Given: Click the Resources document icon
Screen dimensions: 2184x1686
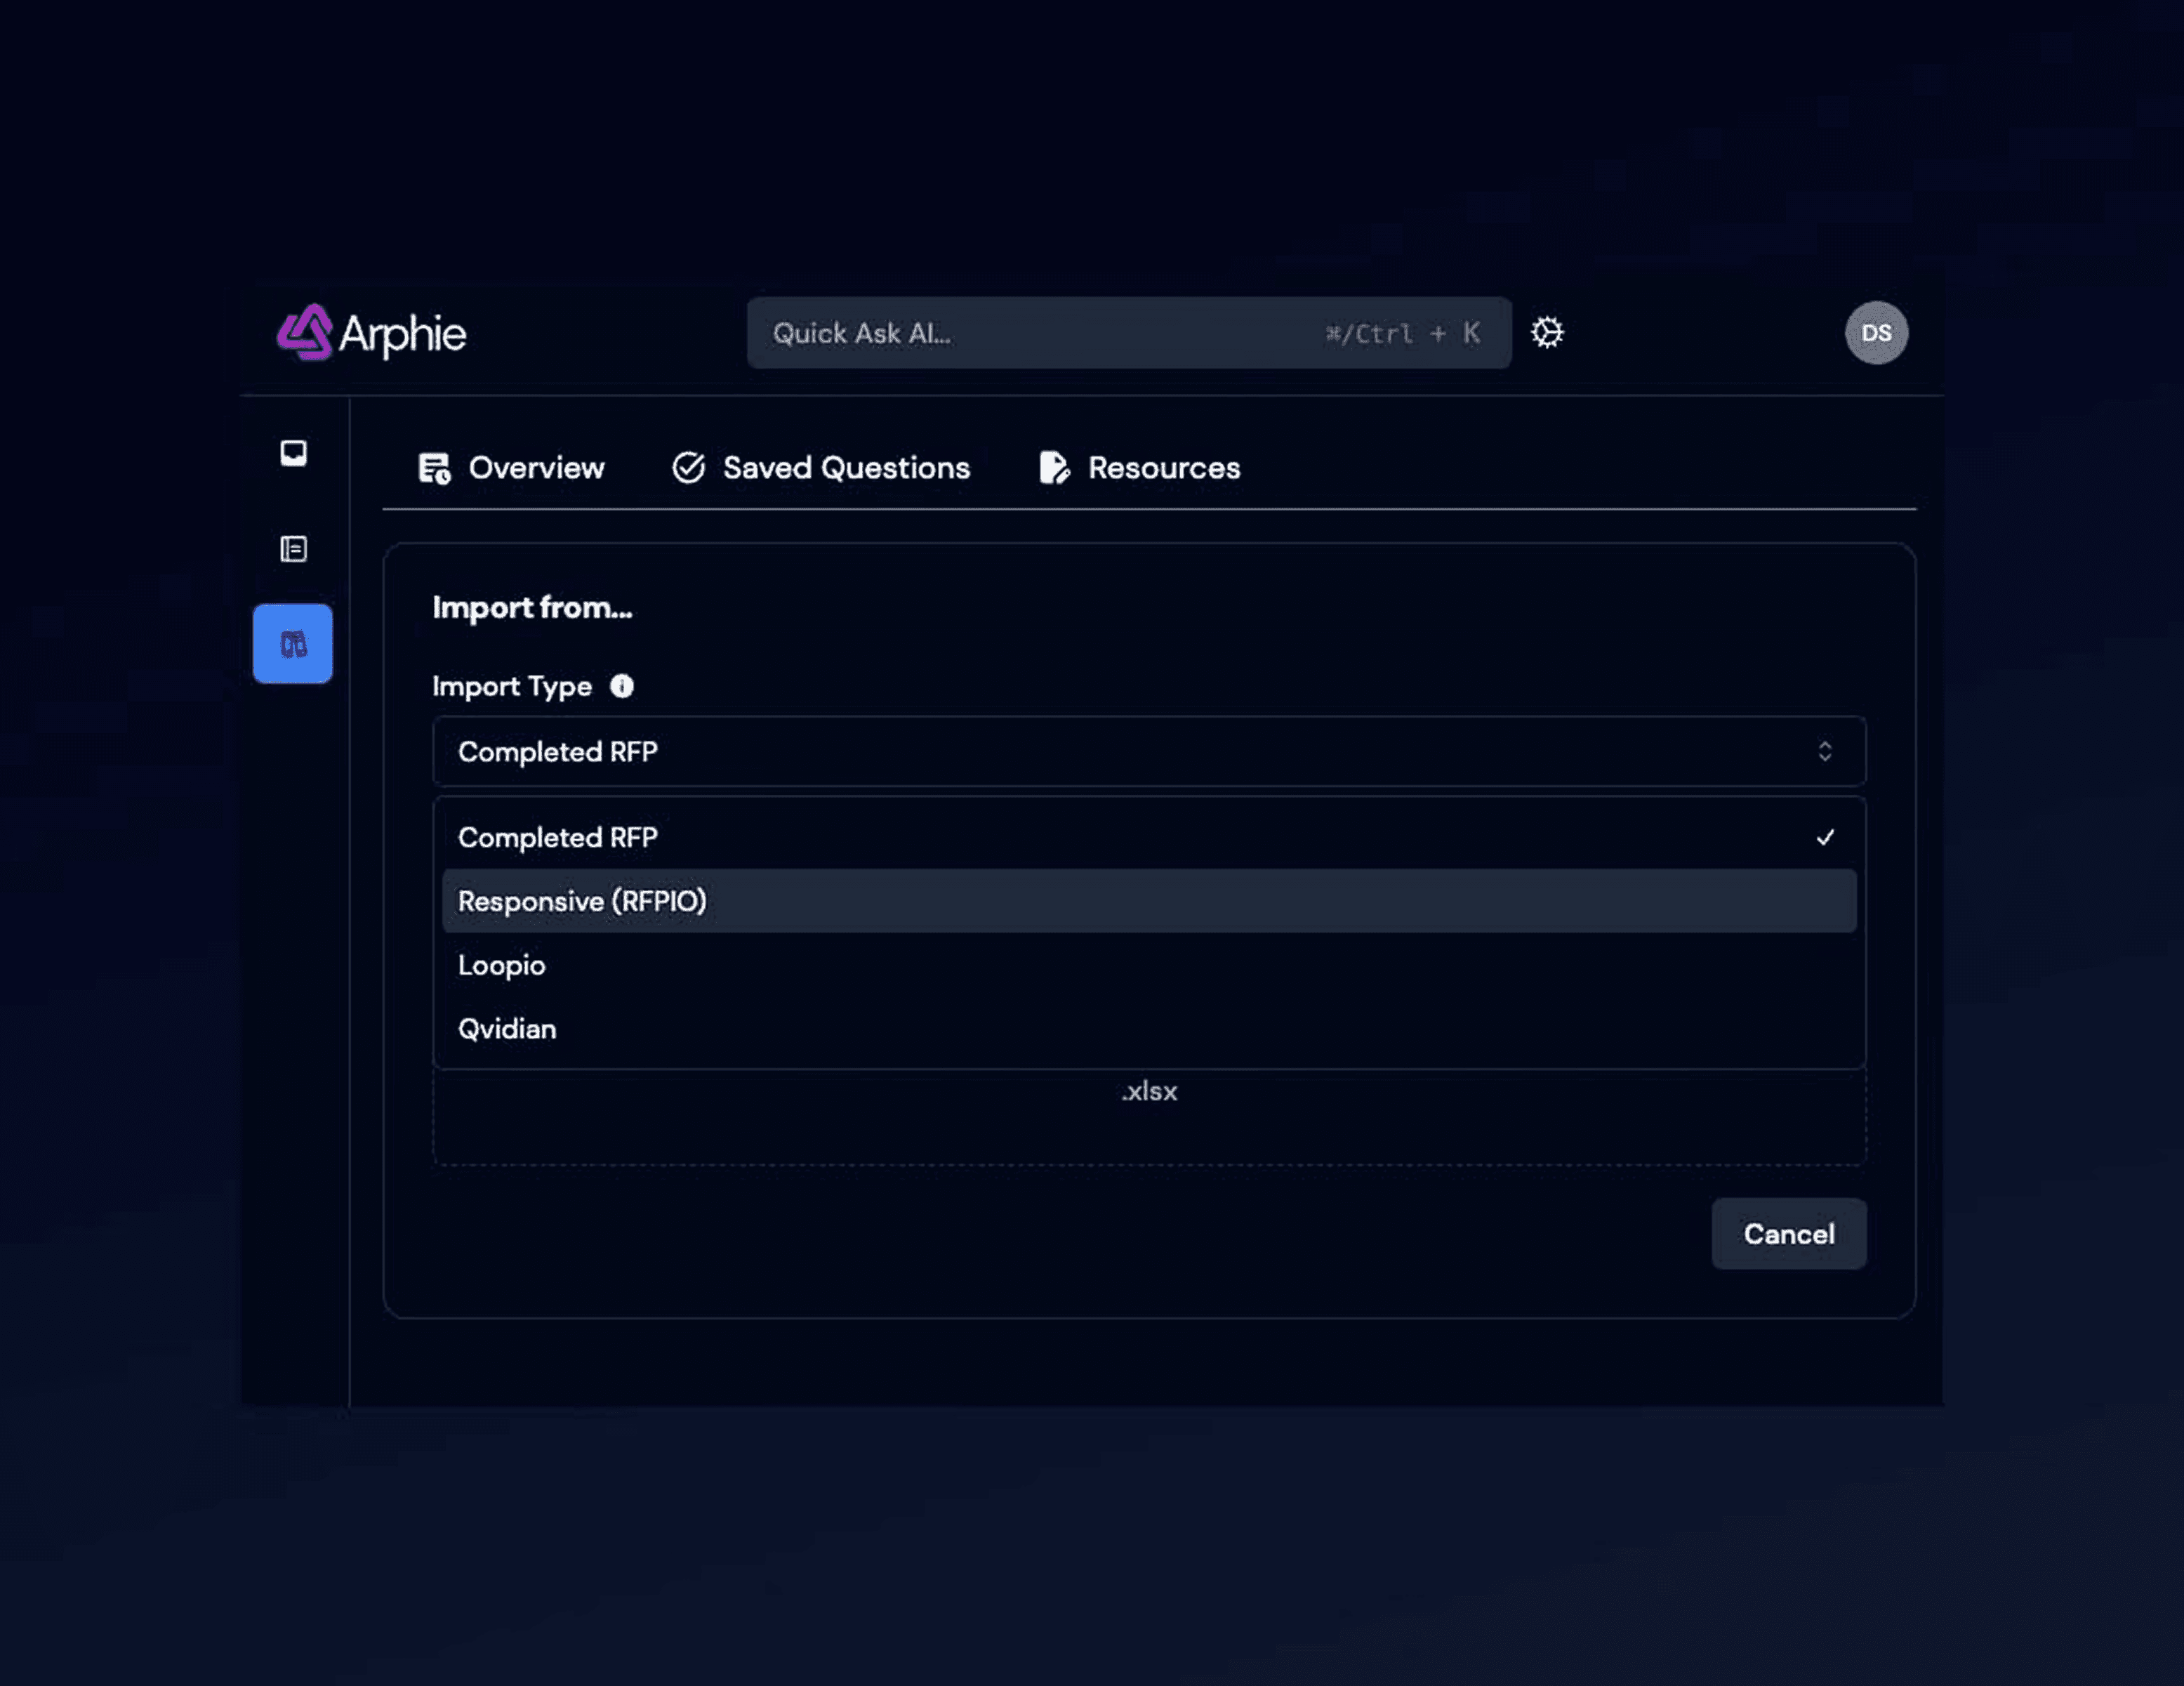Looking at the screenshot, I should (1053, 468).
